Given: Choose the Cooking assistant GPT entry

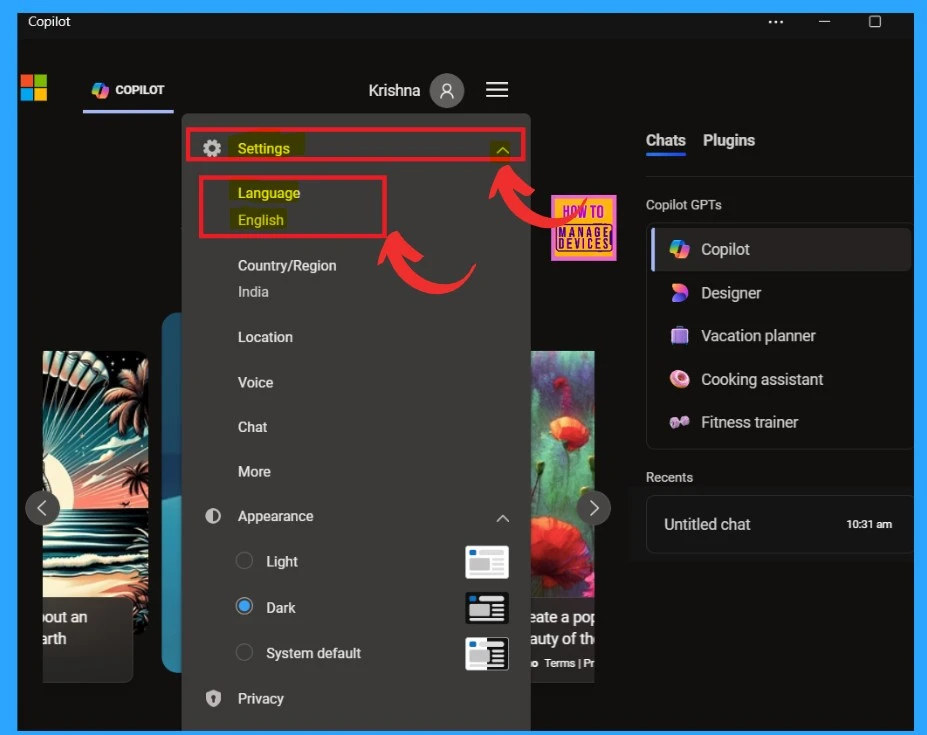Looking at the screenshot, I should tap(781, 379).
